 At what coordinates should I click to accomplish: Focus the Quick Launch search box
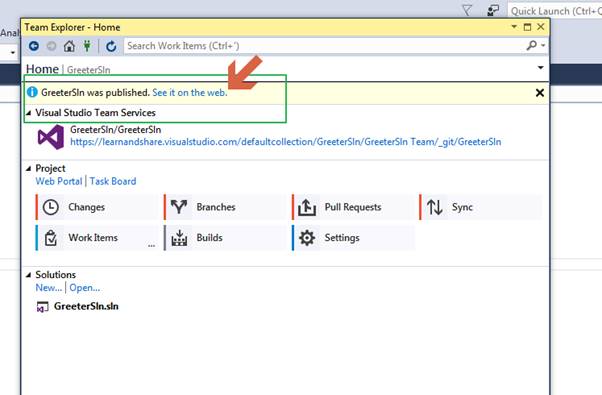556,11
